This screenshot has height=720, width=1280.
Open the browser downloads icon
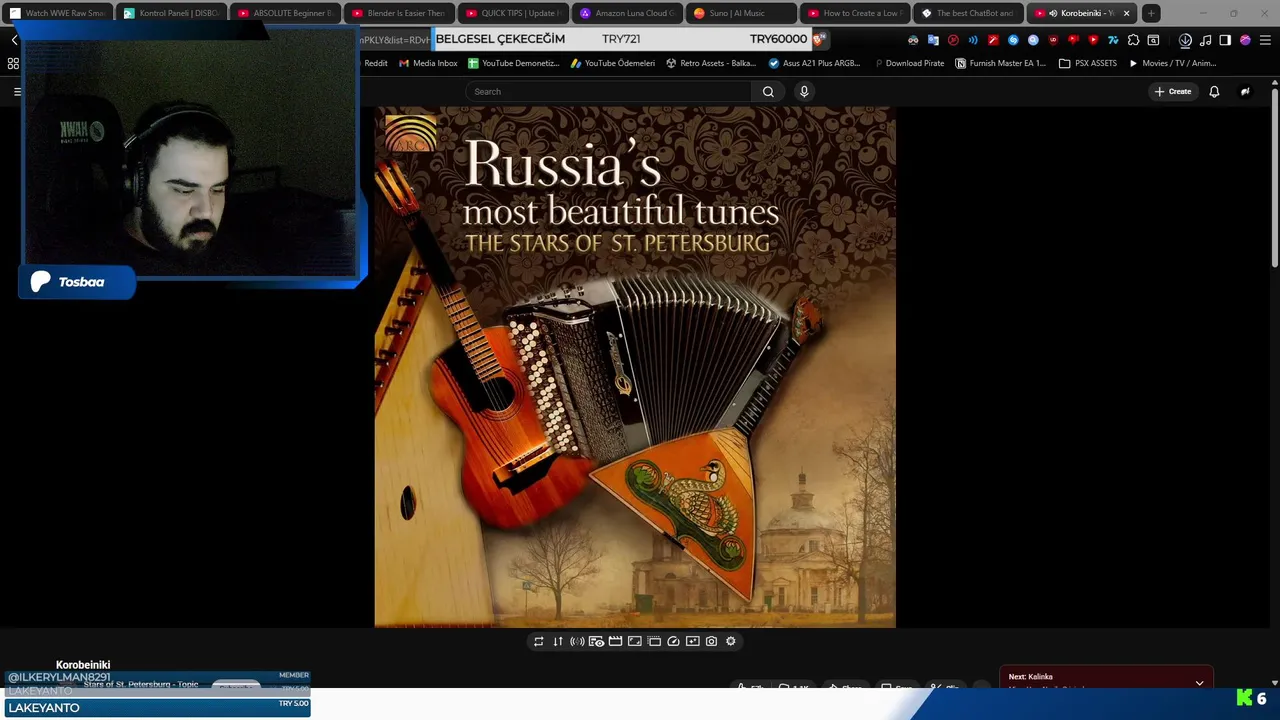pos(1185,40)
